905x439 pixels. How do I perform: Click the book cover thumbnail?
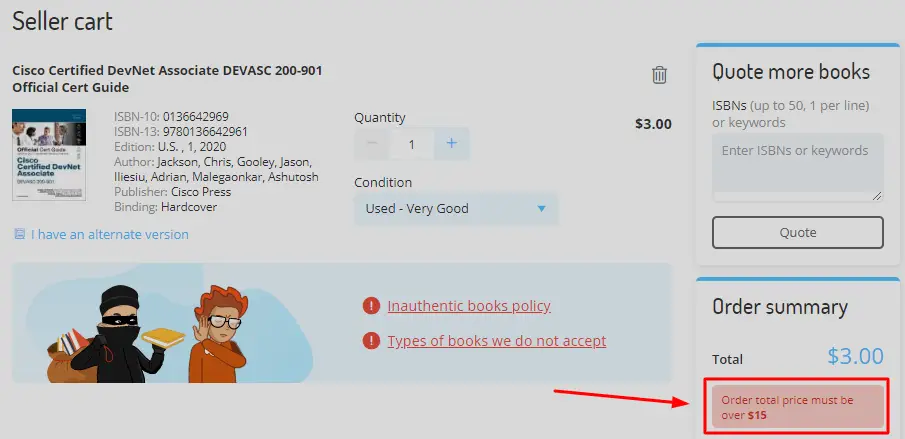(49, 155)
